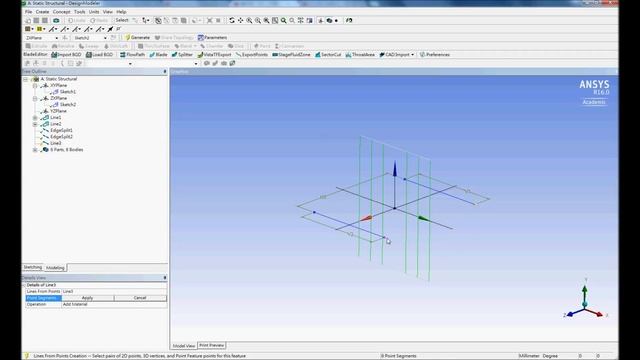Image resolution: width=640 pixels, height=360 pixels.
Task: Select YZPlane in the tree outline
Action: [x=58, y=111]
